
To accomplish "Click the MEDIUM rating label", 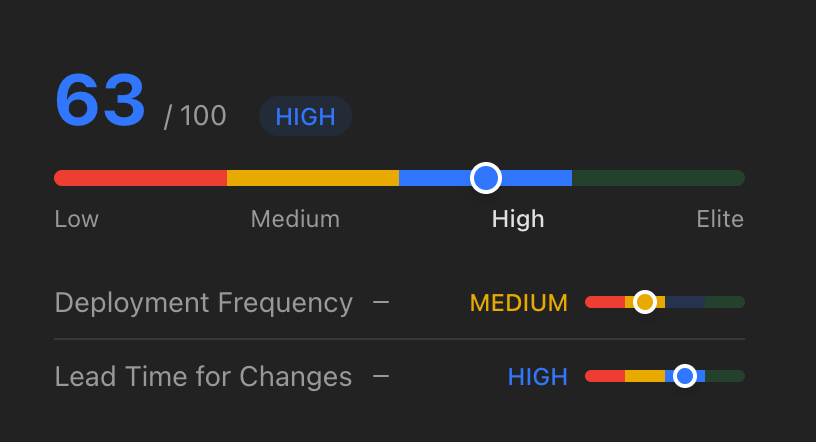I will [x=518, y=302].
